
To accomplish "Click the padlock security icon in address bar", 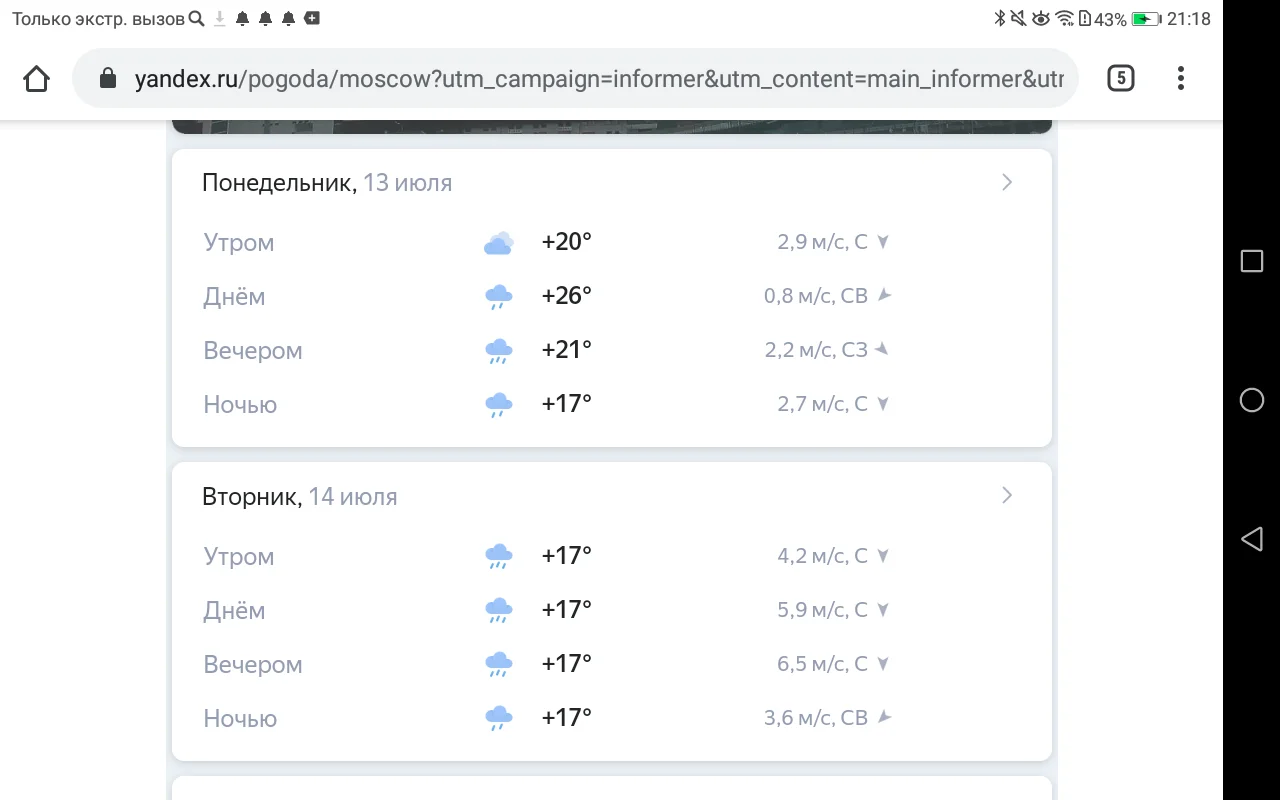I will coord(106,78).
